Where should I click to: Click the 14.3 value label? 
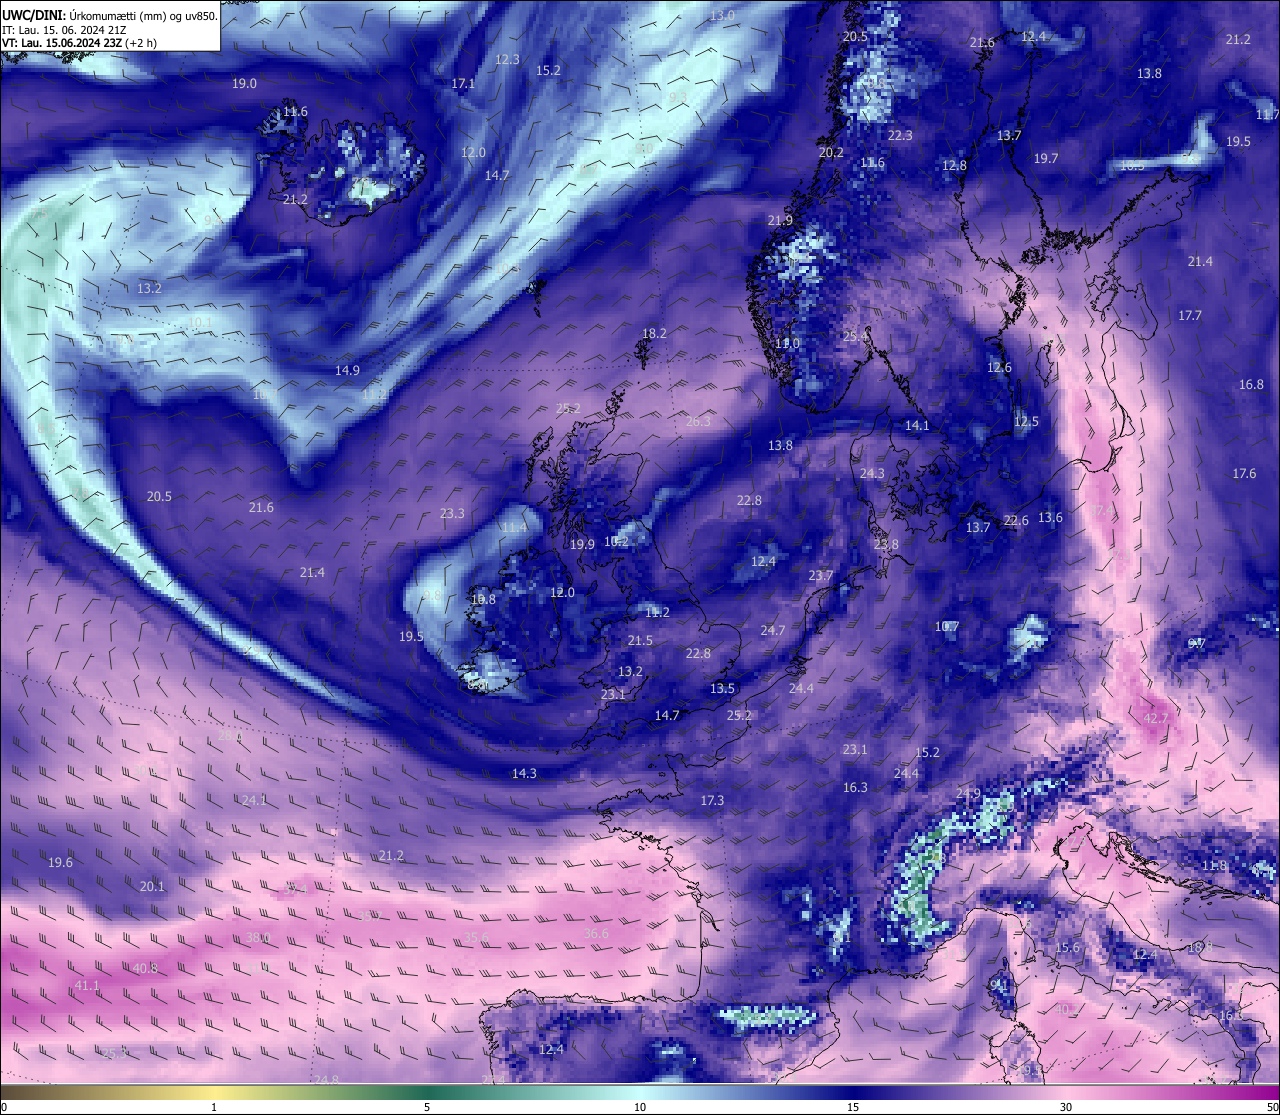click(x=524, y=774)
